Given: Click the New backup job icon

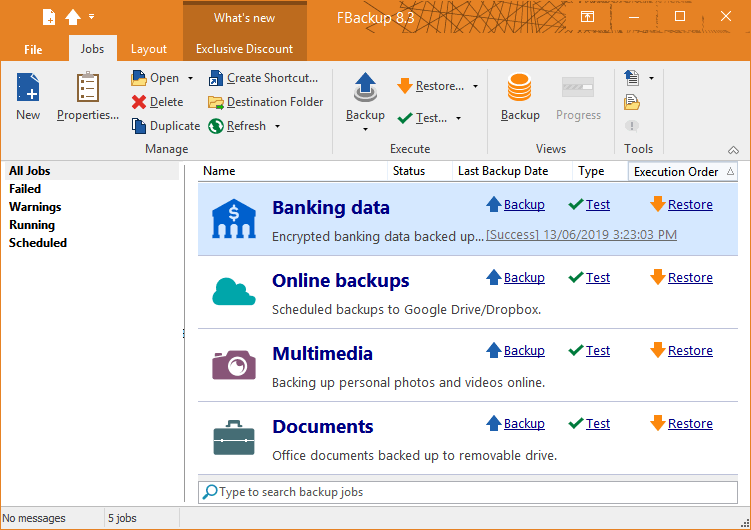Looking at the screenshot, I should point(28,89).
